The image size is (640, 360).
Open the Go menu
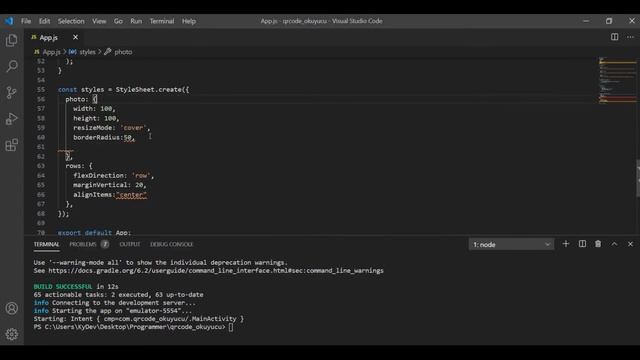pyautogui.click(x=118, y=21)
